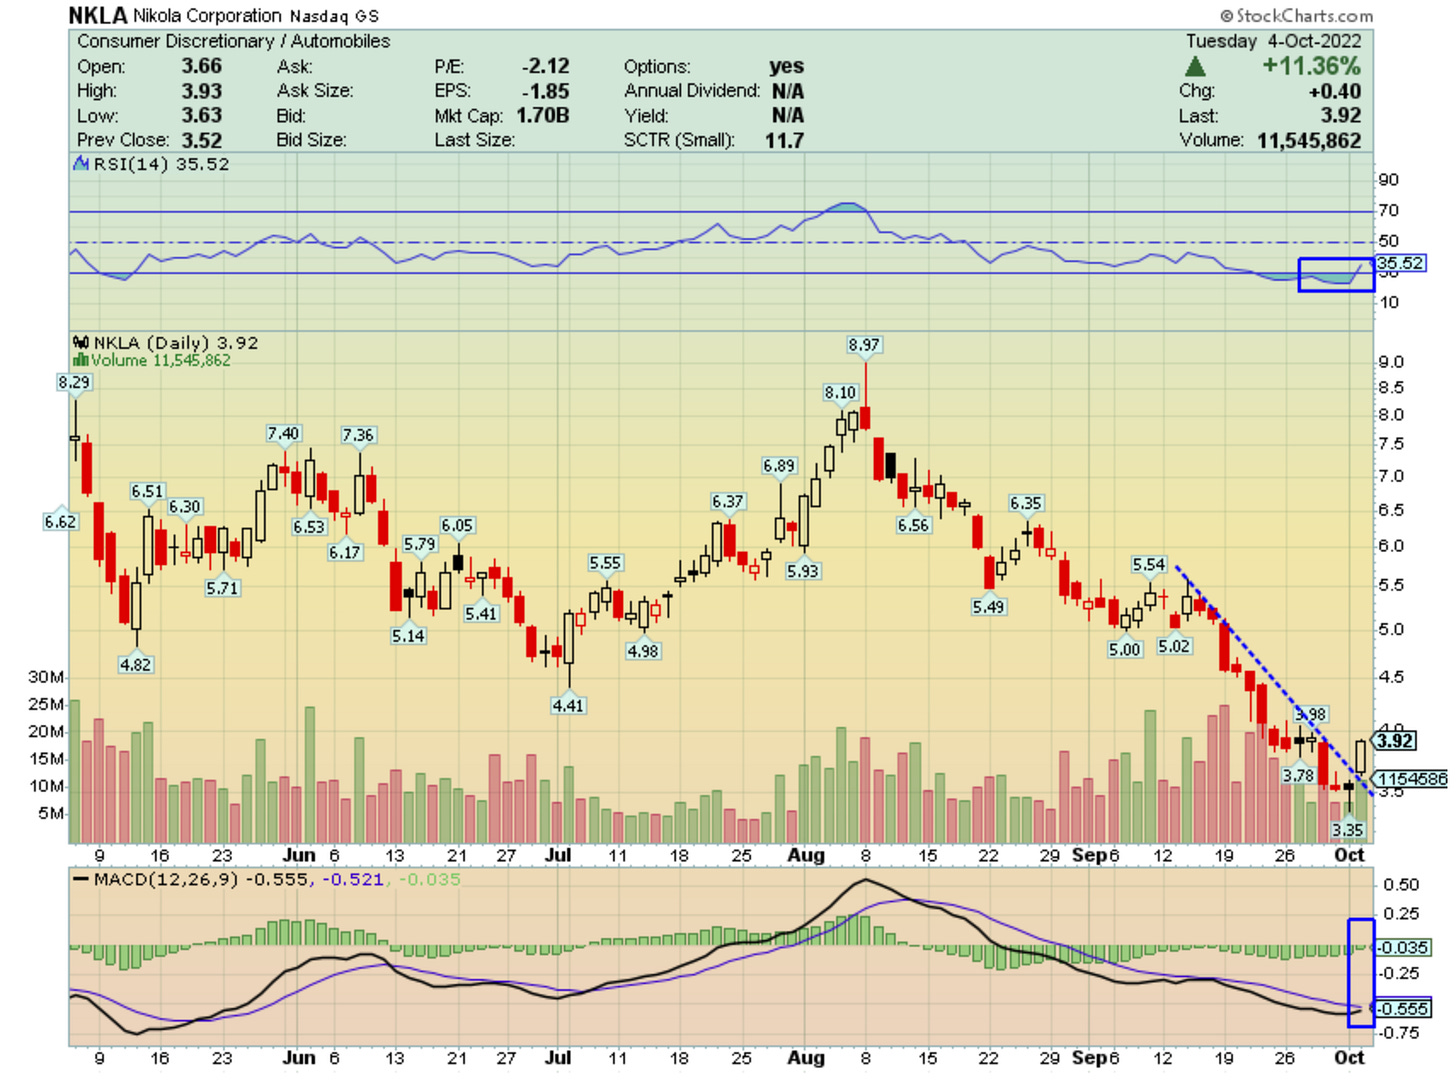Click the current price tag 3.92 on the axis
This screenshot has width=1456, height=1081.
pos(1395,741)
